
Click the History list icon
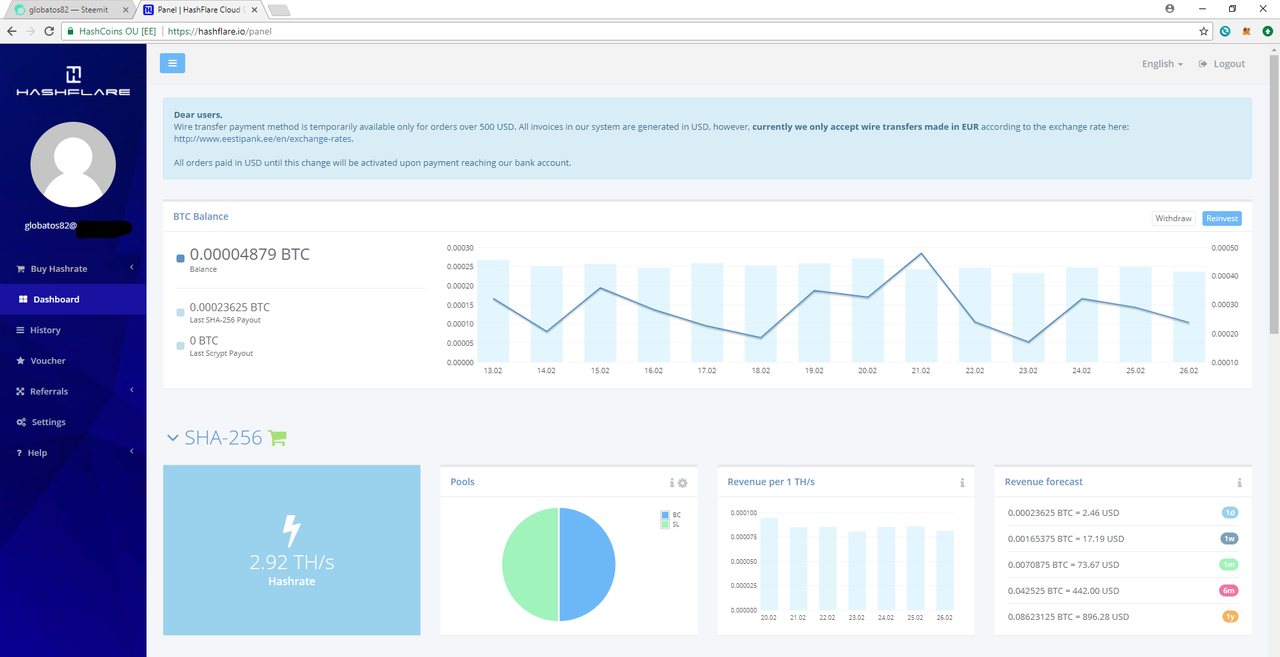pos(22,330)
